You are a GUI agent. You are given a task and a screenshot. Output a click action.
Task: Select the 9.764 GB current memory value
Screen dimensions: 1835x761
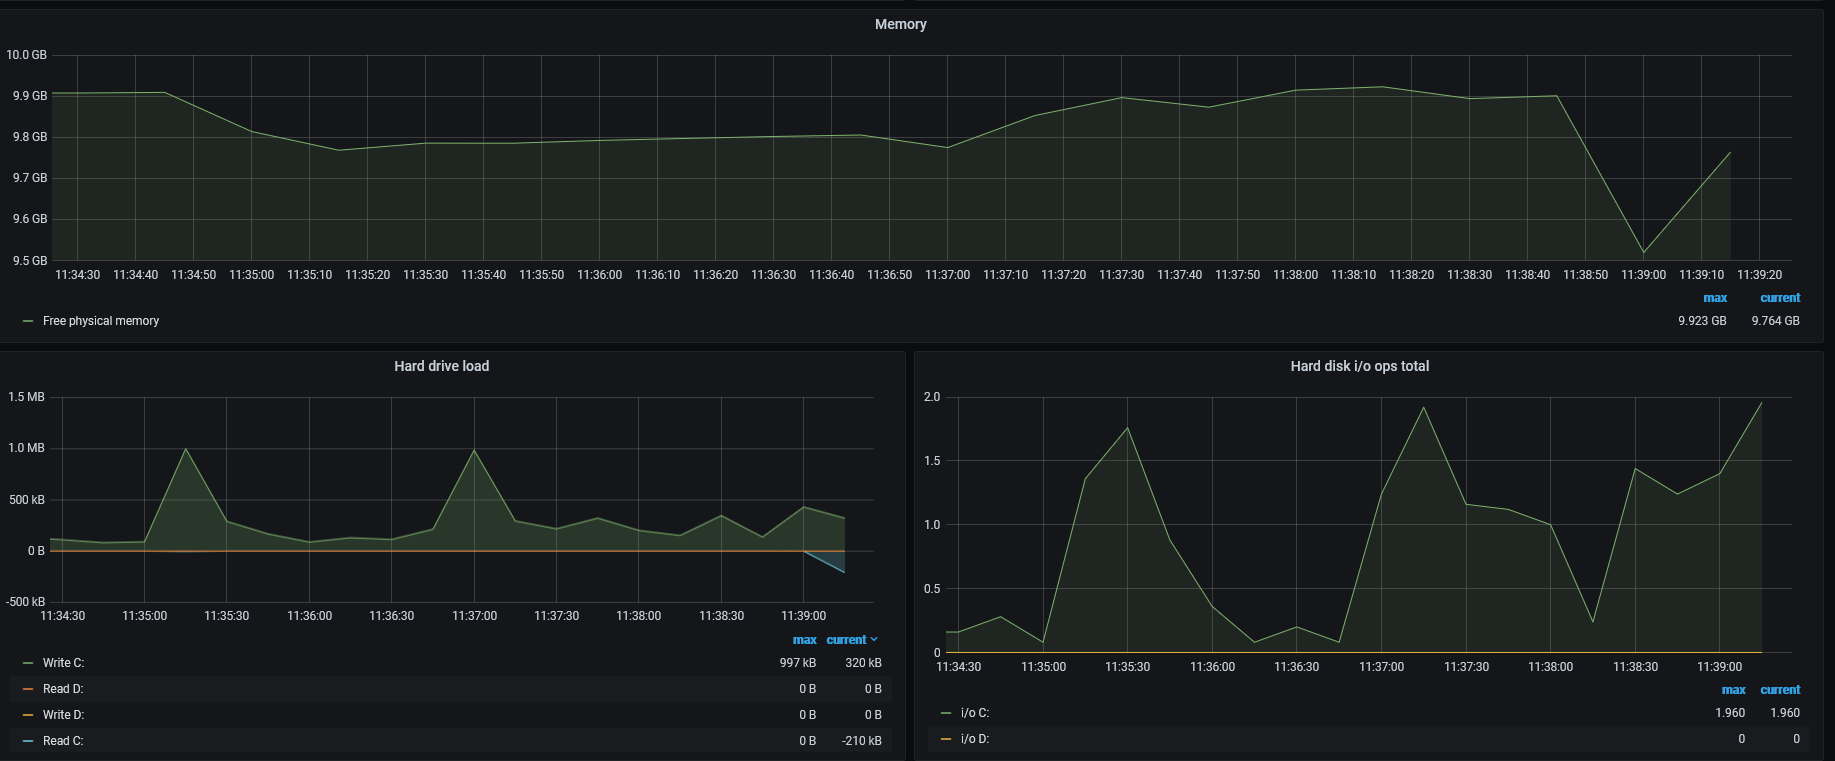coord(1775,321)
